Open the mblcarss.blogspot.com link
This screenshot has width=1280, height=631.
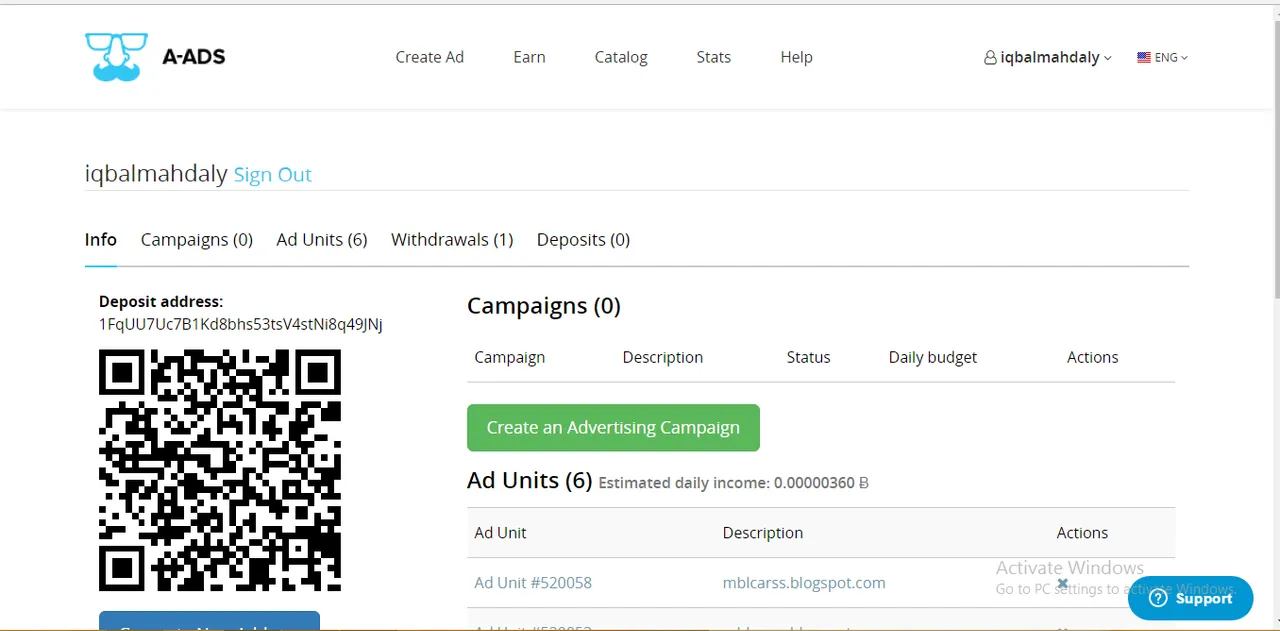[804, 583]
